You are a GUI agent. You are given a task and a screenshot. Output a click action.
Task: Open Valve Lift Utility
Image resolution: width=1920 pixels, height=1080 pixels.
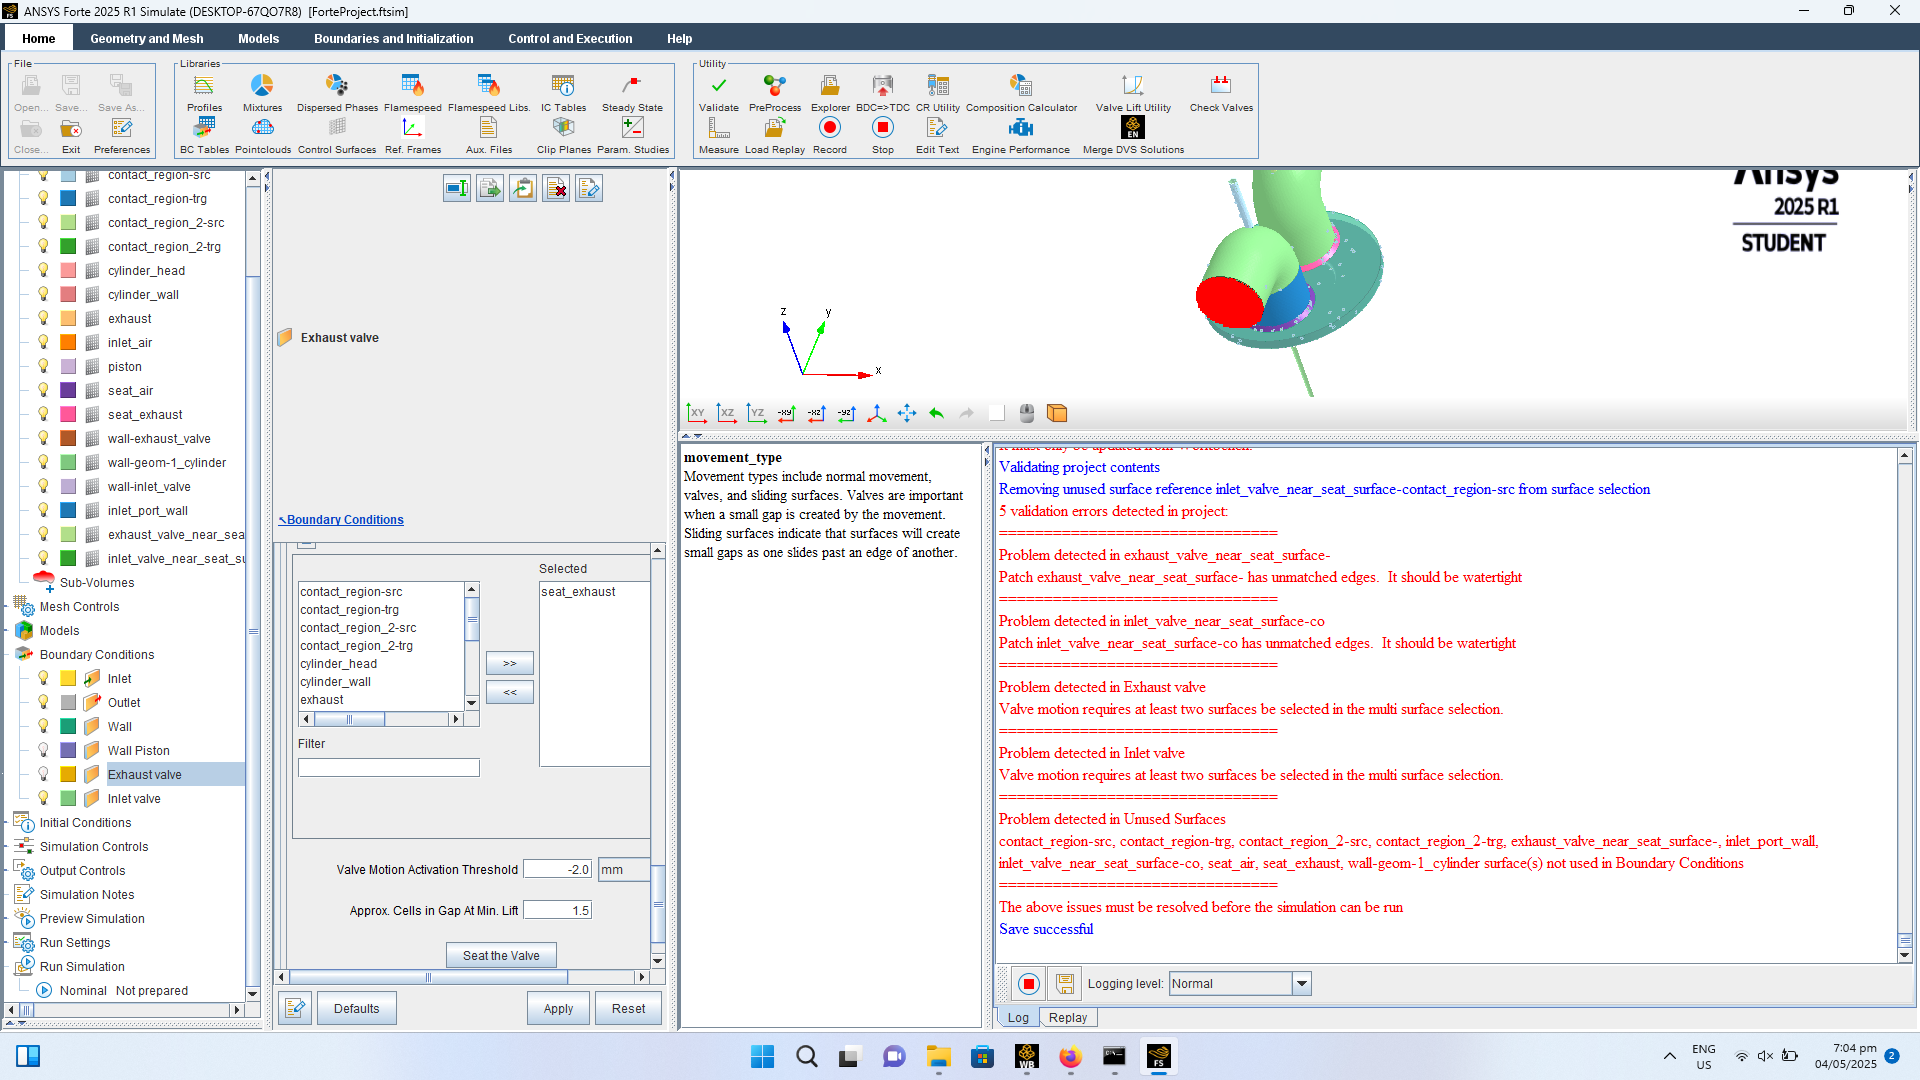[x=1132, y=93]
